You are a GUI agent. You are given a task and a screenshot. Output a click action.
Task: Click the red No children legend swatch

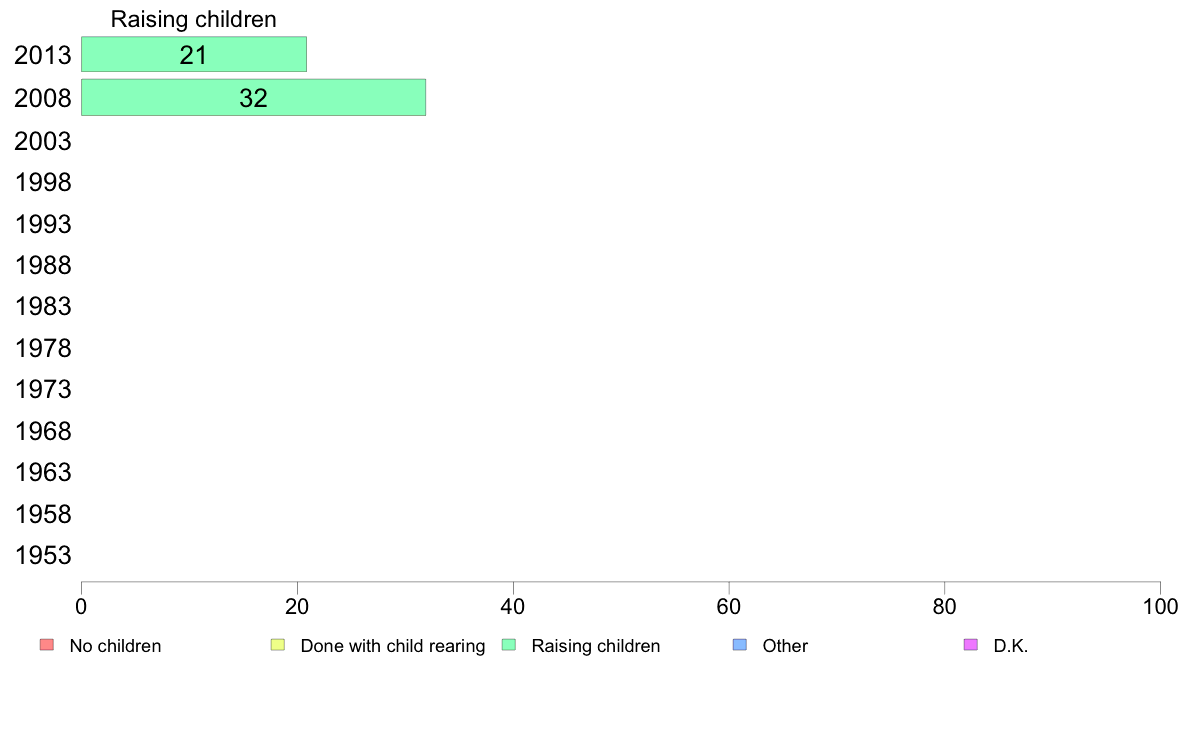tap(47, 645)
